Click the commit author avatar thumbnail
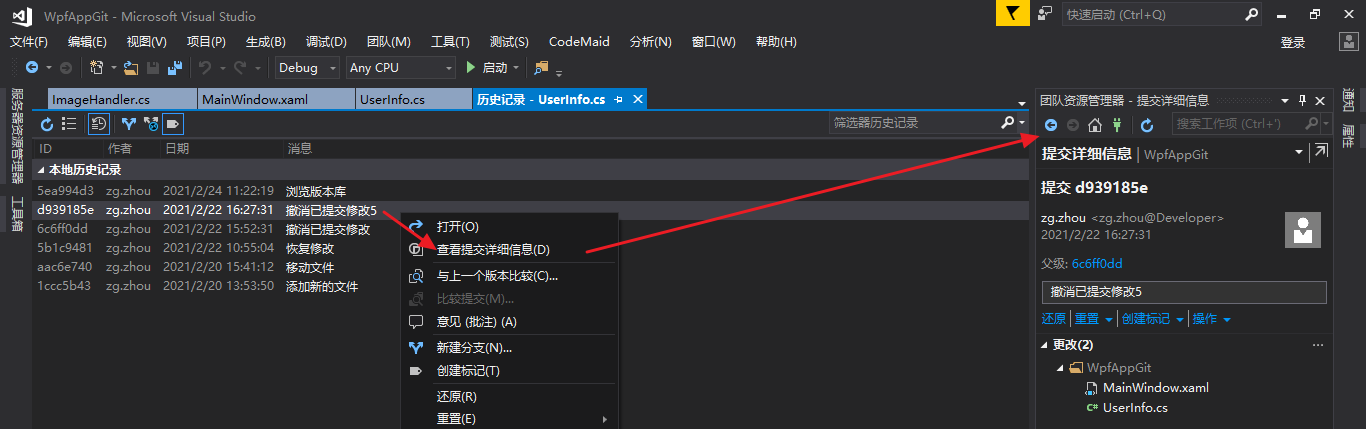This screenshot has width=1366, height=429. click(1303, 230)
